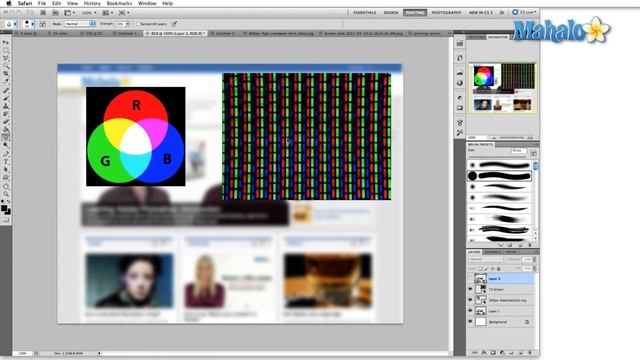Click the lock all padlock icon in Layers

click(498, 269)
